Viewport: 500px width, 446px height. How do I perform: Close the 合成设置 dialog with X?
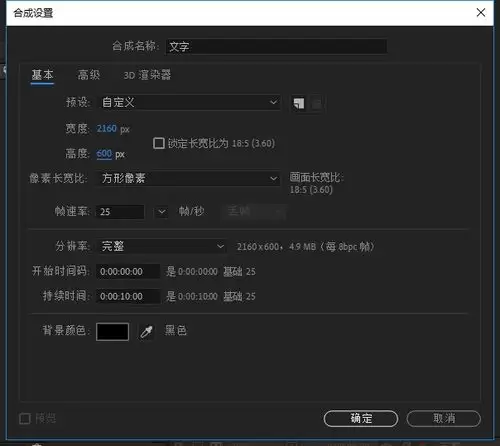click(x=481, y=13)
